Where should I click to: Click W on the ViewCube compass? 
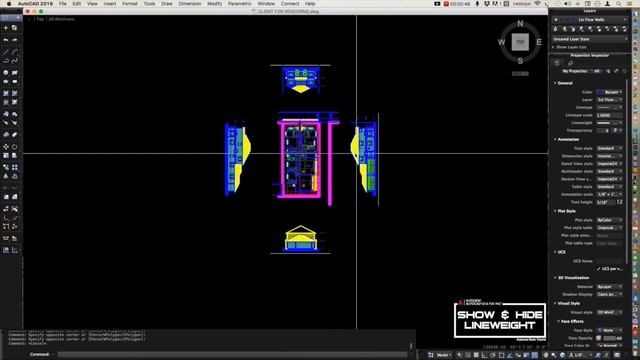[x=501, y=42]
